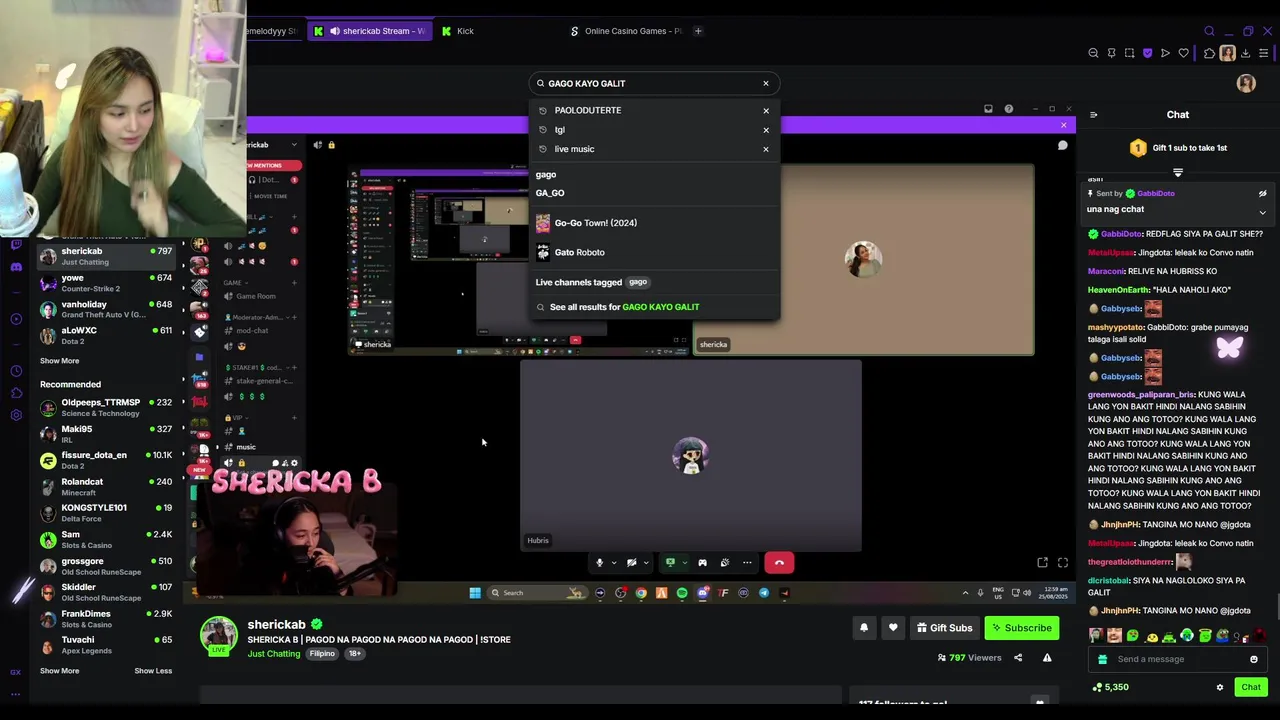Open Discord in the Opera GX sidebar

click(16, 267)
